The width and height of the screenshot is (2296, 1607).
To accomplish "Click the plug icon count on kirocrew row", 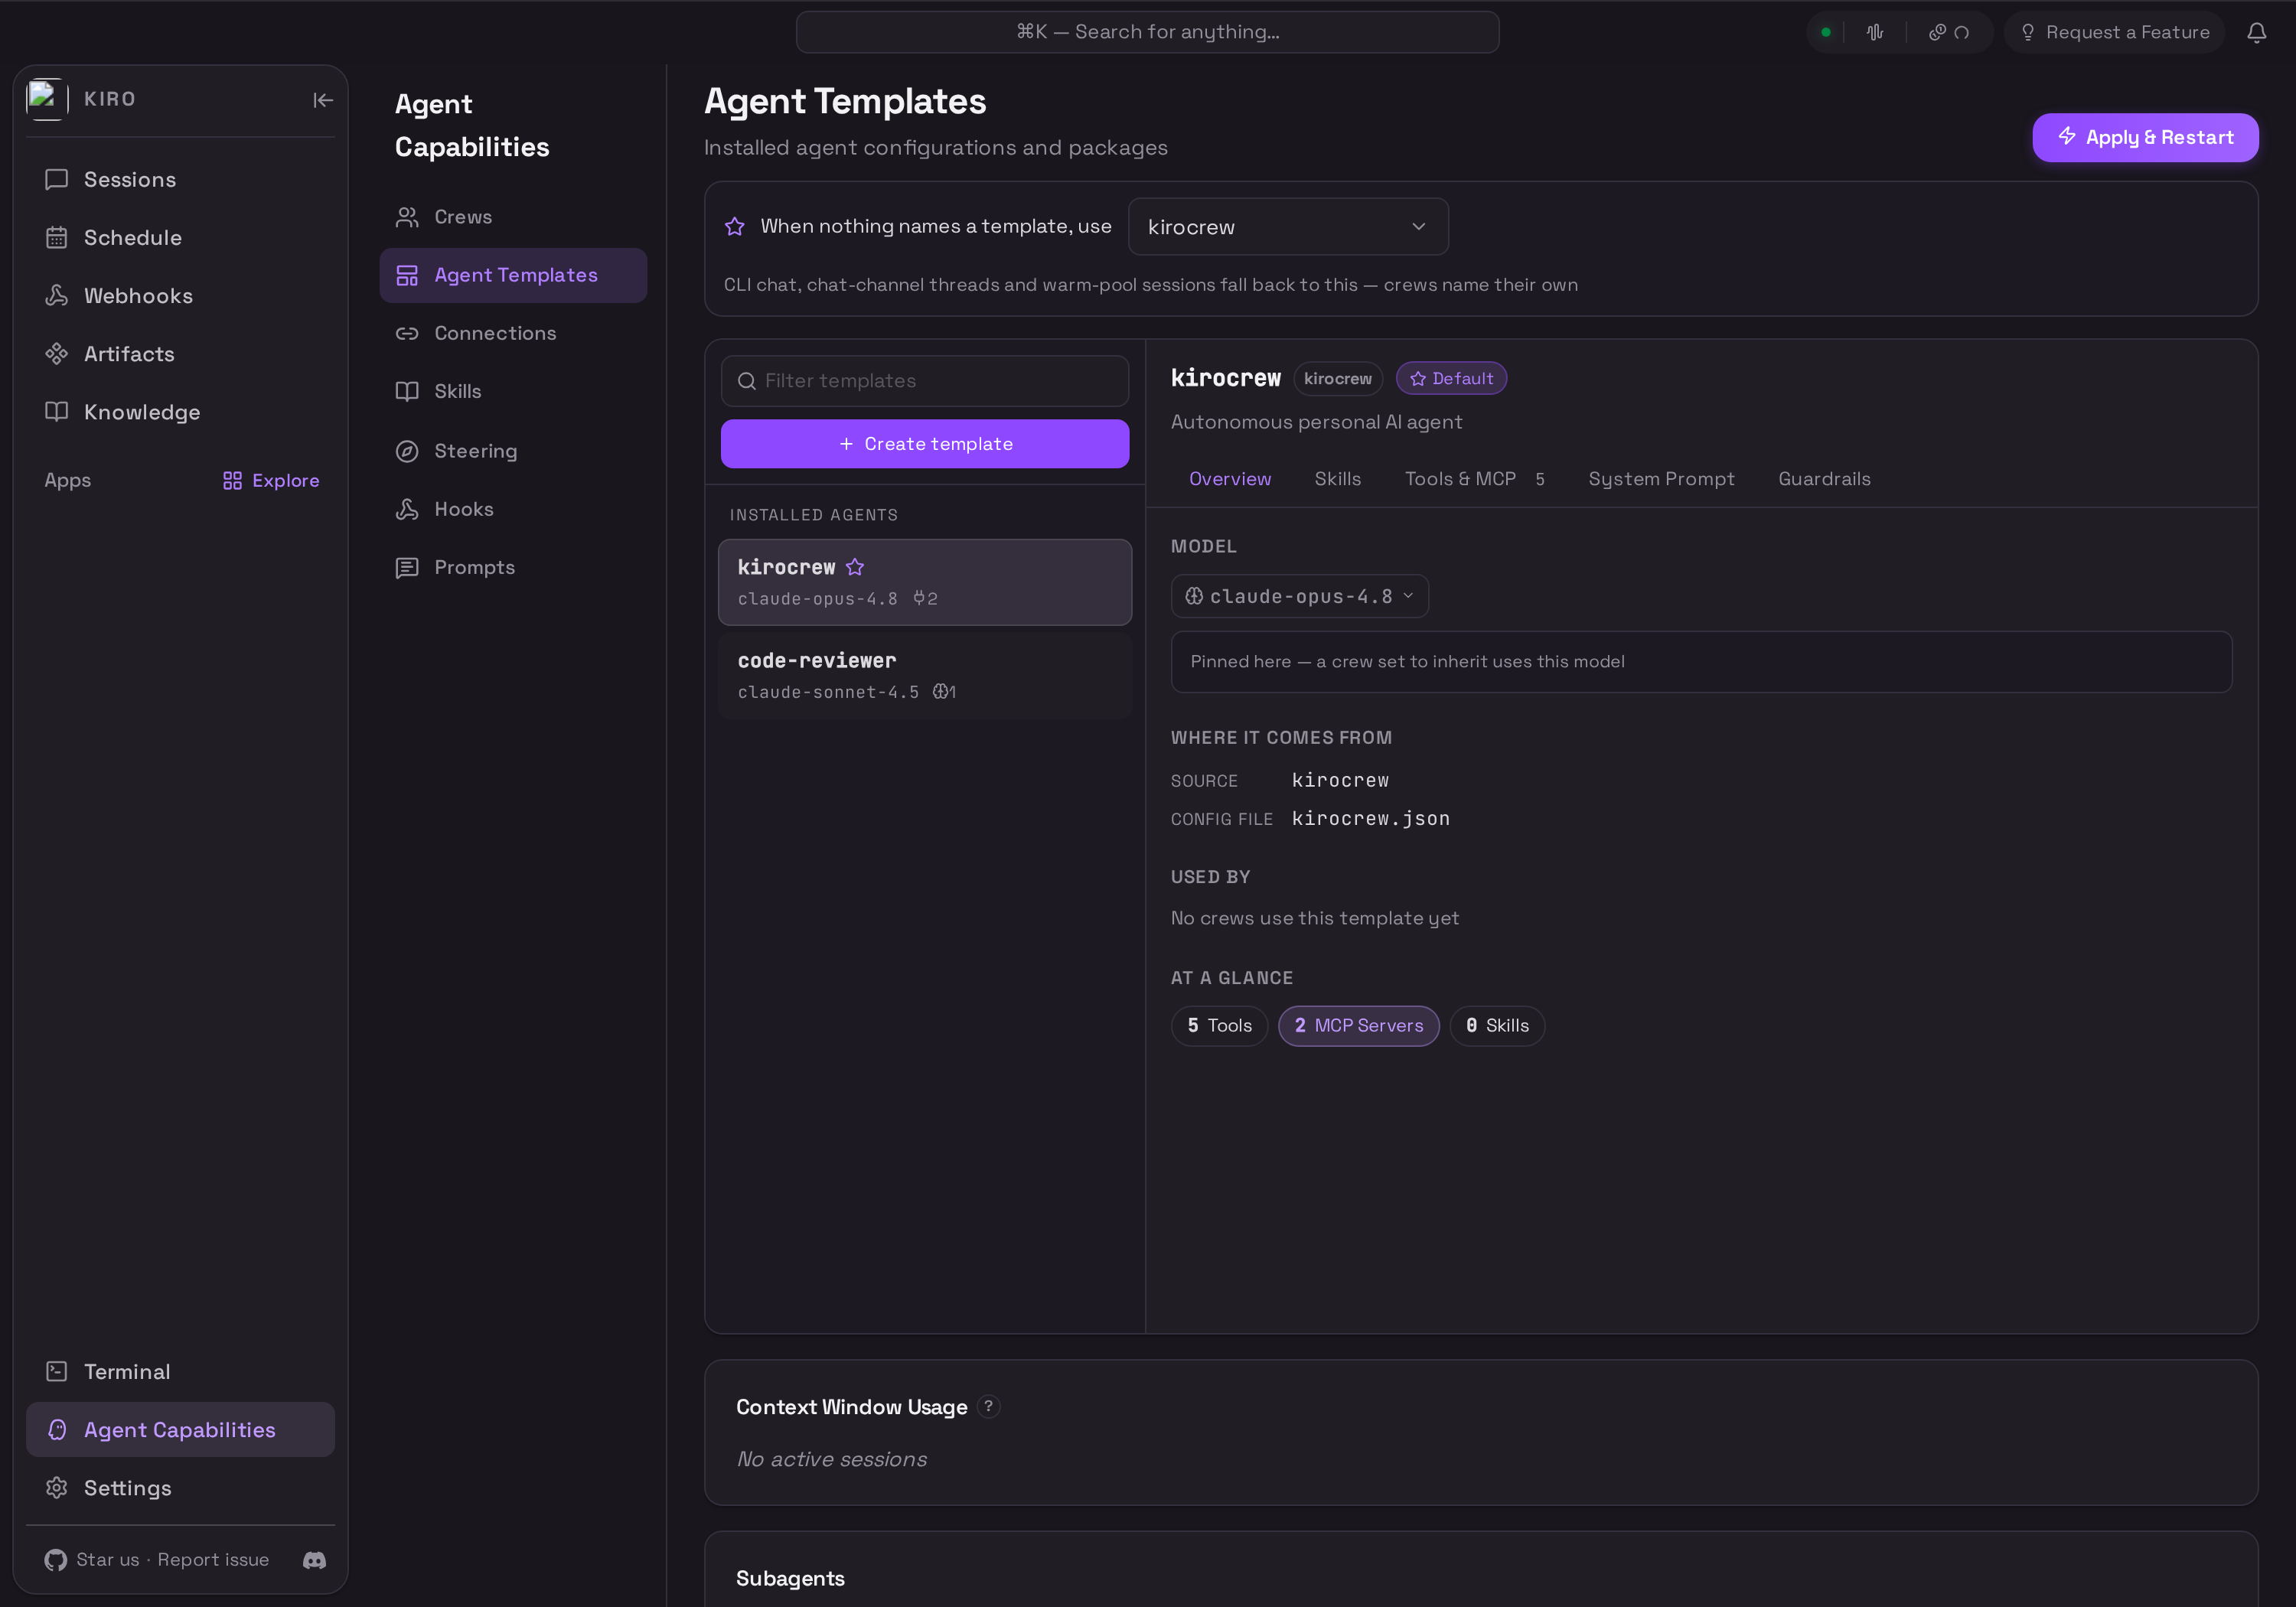I will coord(925,599).
